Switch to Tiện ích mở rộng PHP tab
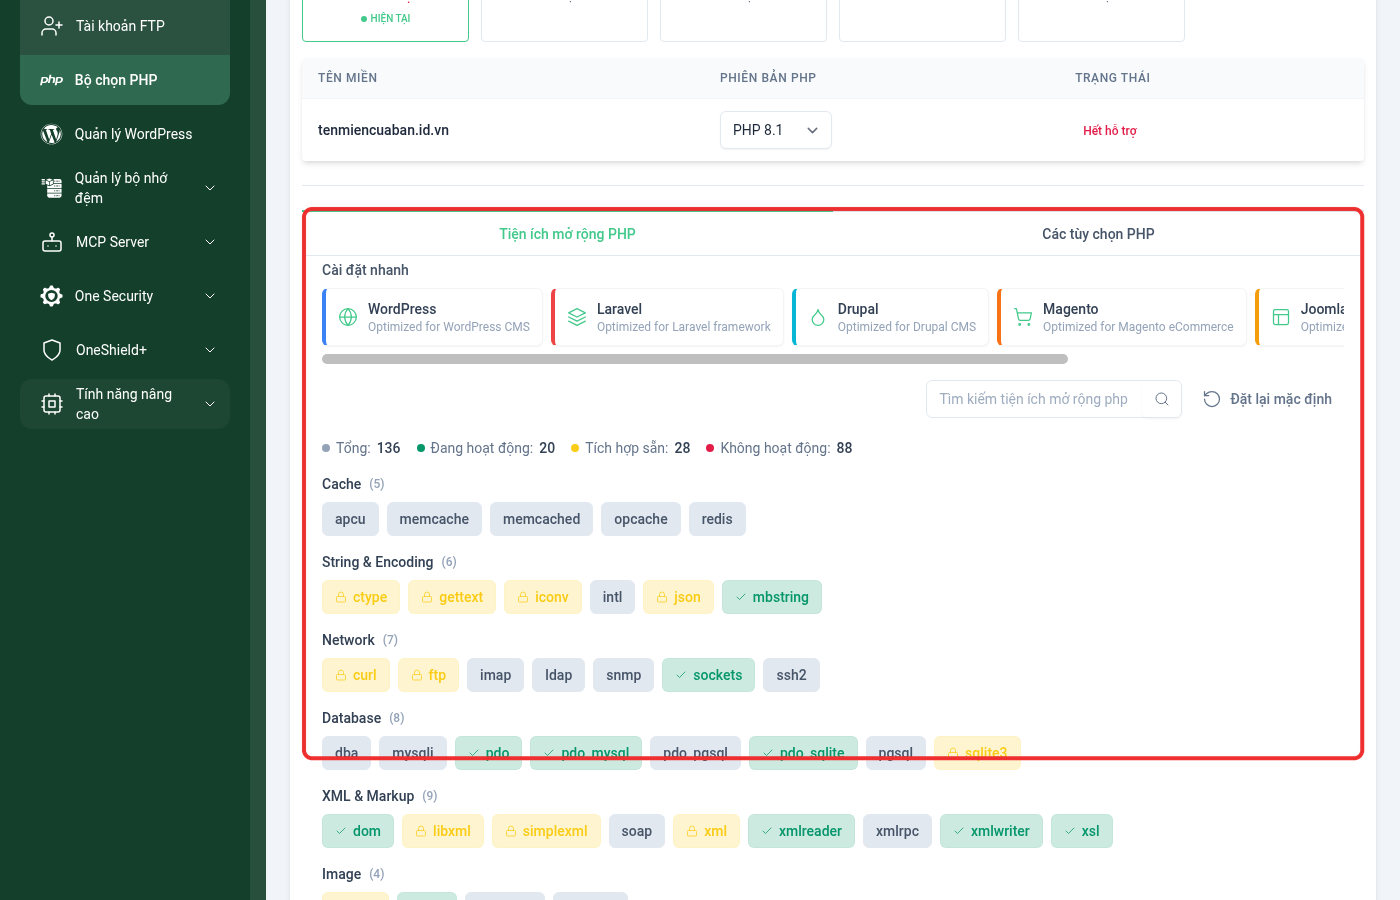The image size is (1400, 900). (568, 234)
